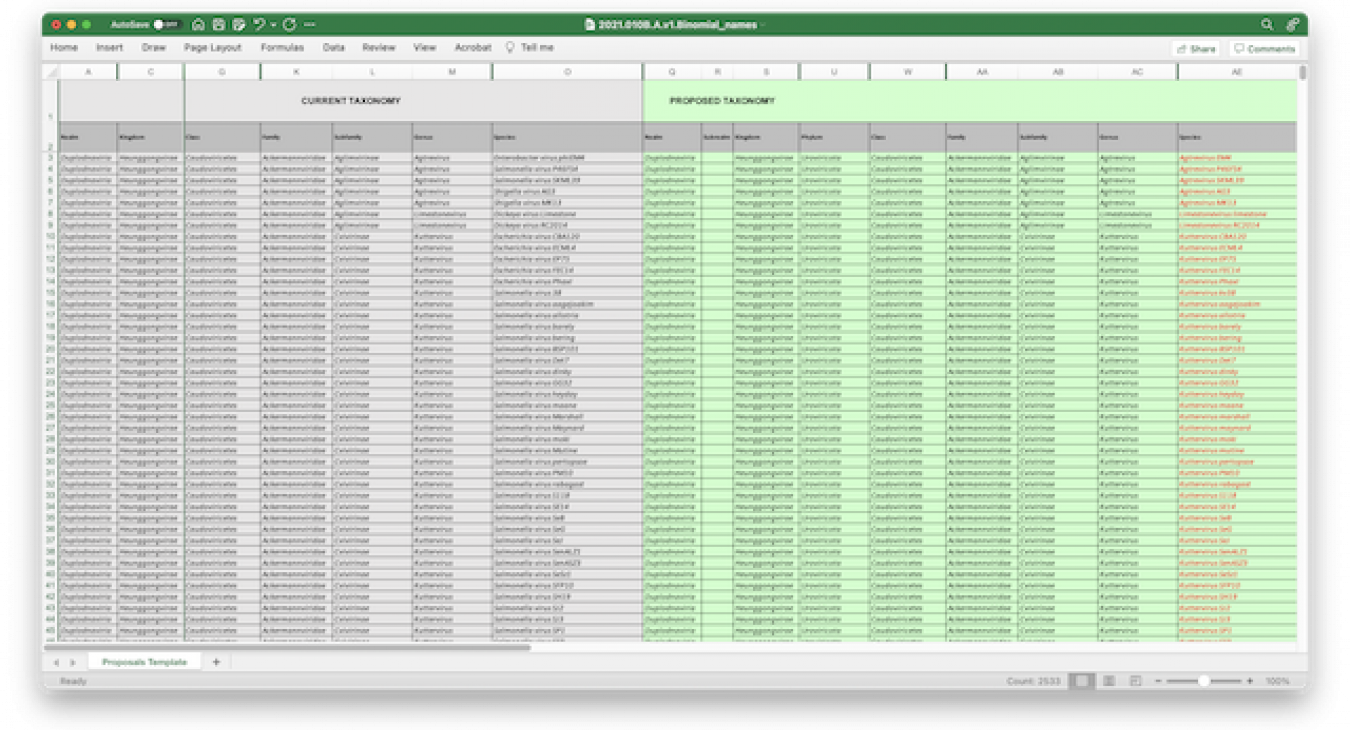The width and height of the screenshot is (1350, 730).
Task: Click the Redo icon in title bar
Action: (290, 24)
